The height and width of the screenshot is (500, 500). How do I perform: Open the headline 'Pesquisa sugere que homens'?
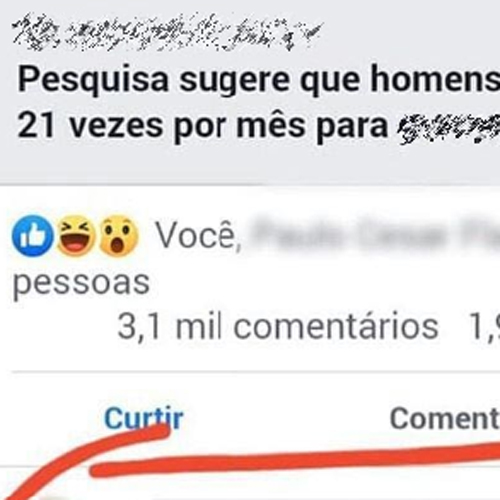(x=259, y=80)
